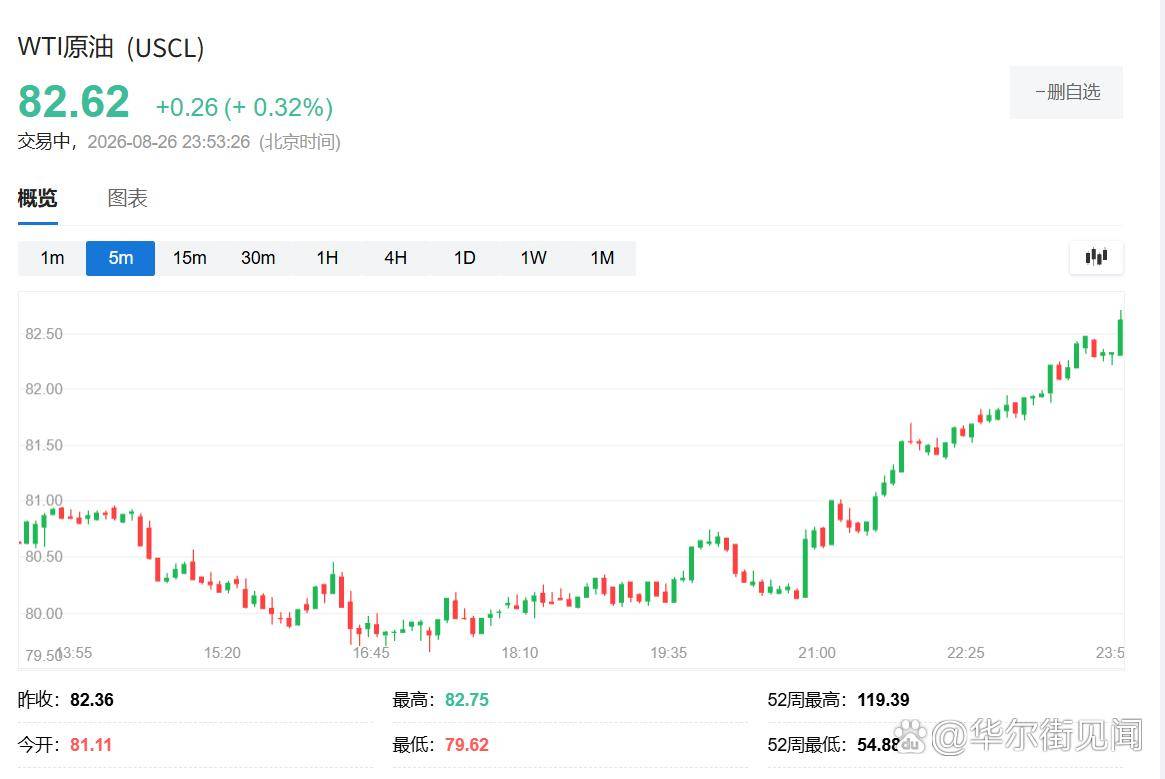
Task: Select the 1W timeframe
Action: pos(533,258)
